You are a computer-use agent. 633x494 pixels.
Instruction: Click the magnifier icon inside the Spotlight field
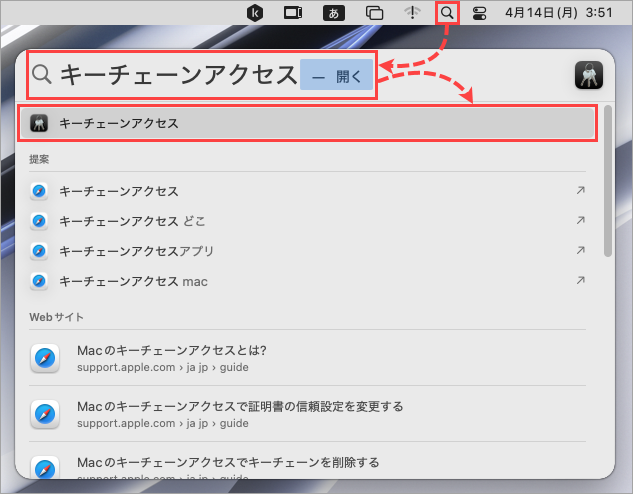click(42, 75)
